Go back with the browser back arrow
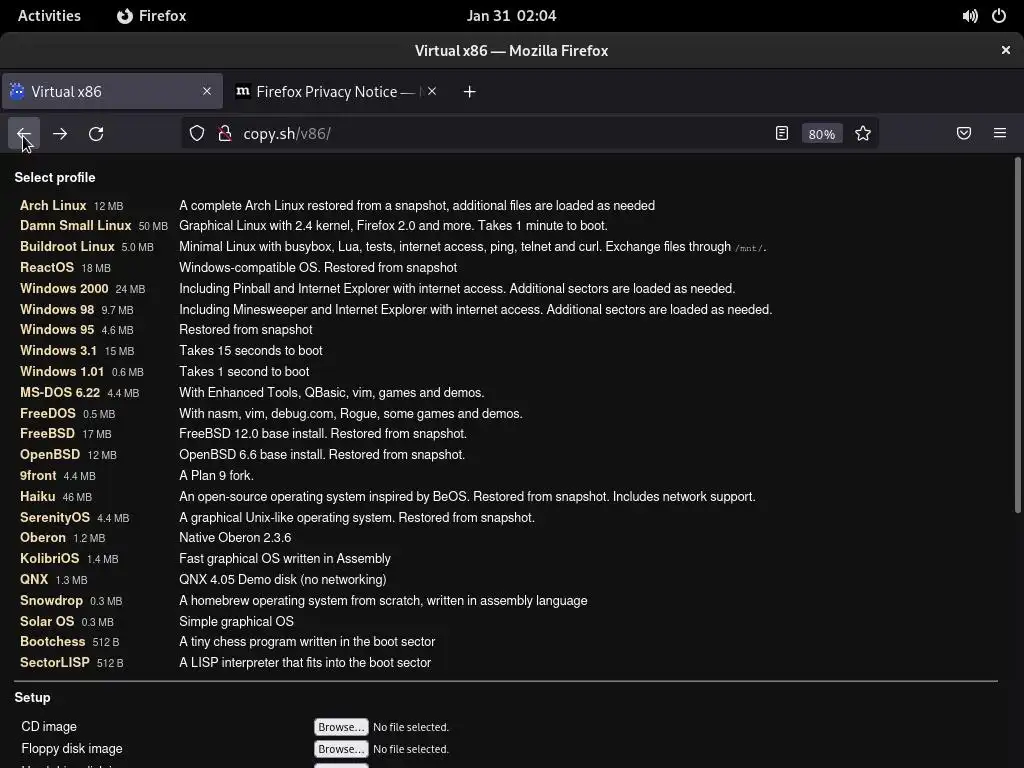The width and height of the screenshot is (1024, 768). 24,134
